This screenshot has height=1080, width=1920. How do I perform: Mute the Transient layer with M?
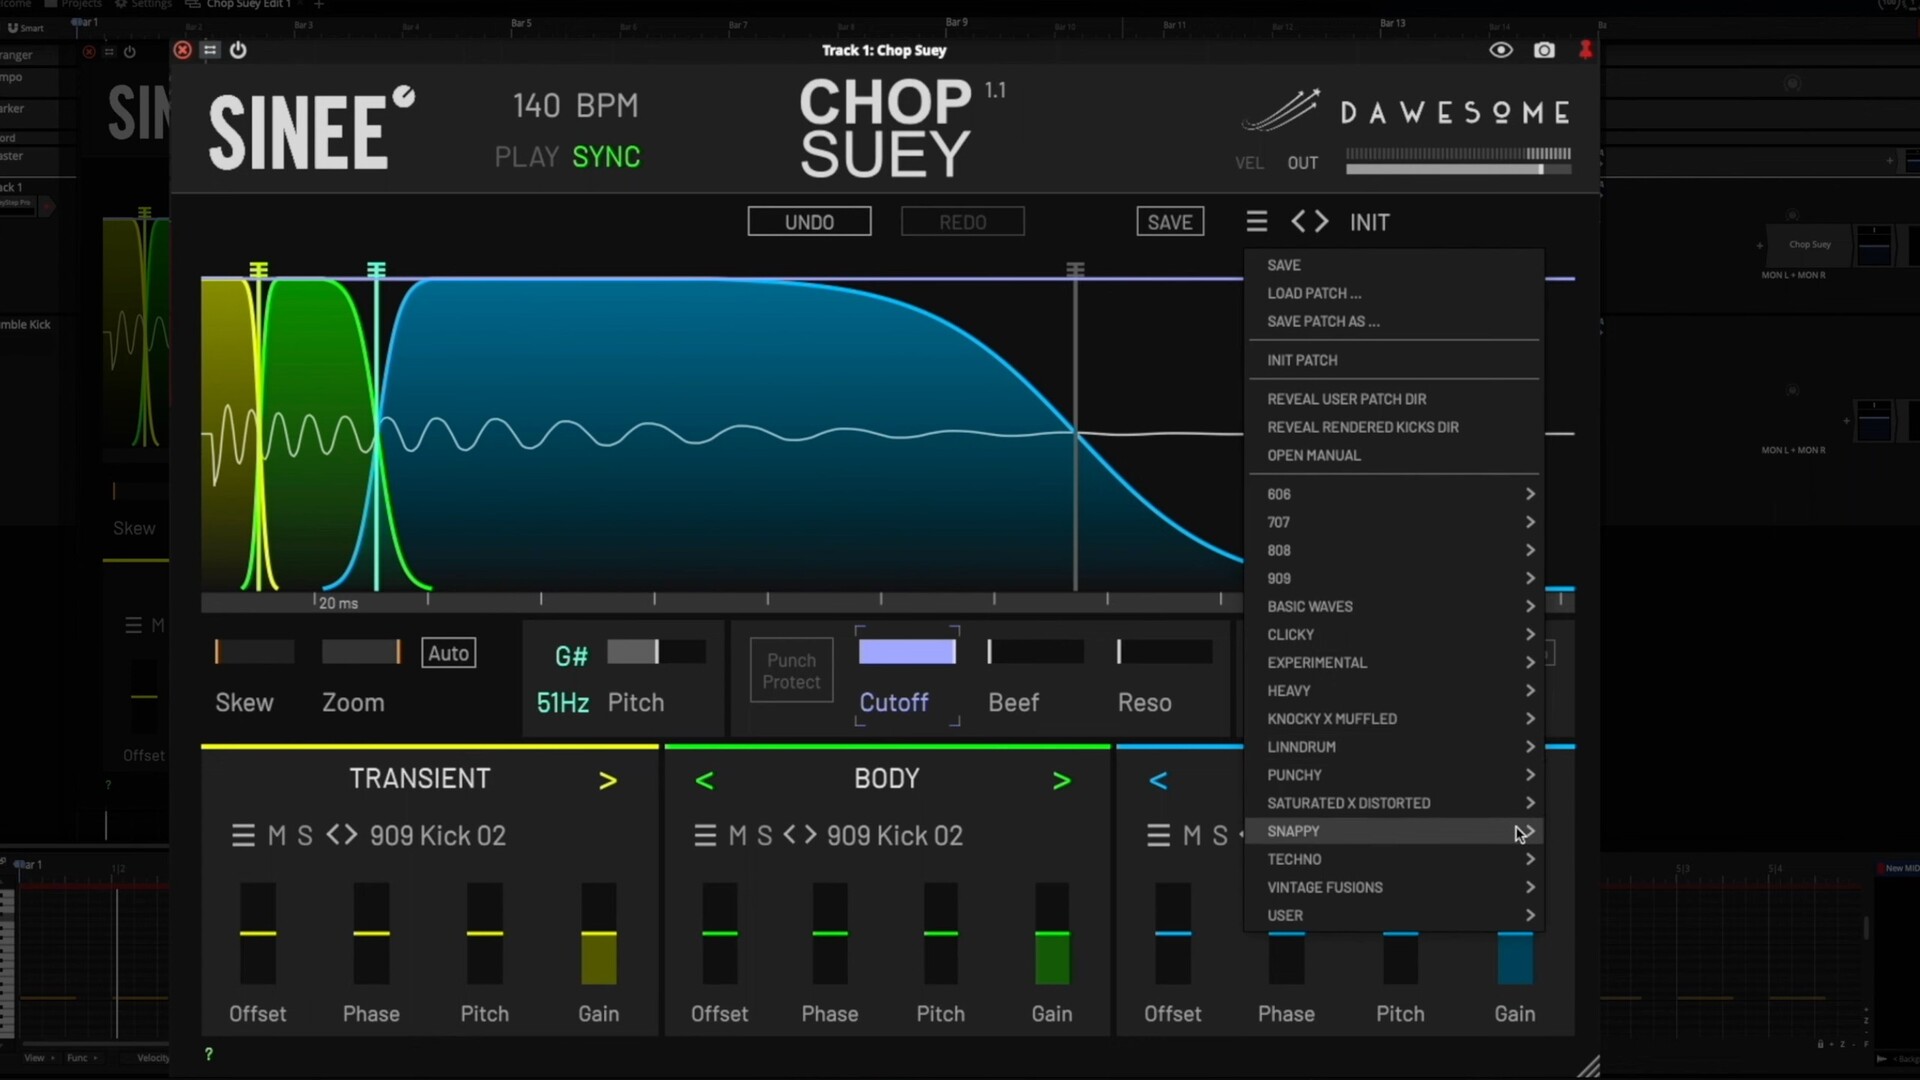tap(277, 836)
